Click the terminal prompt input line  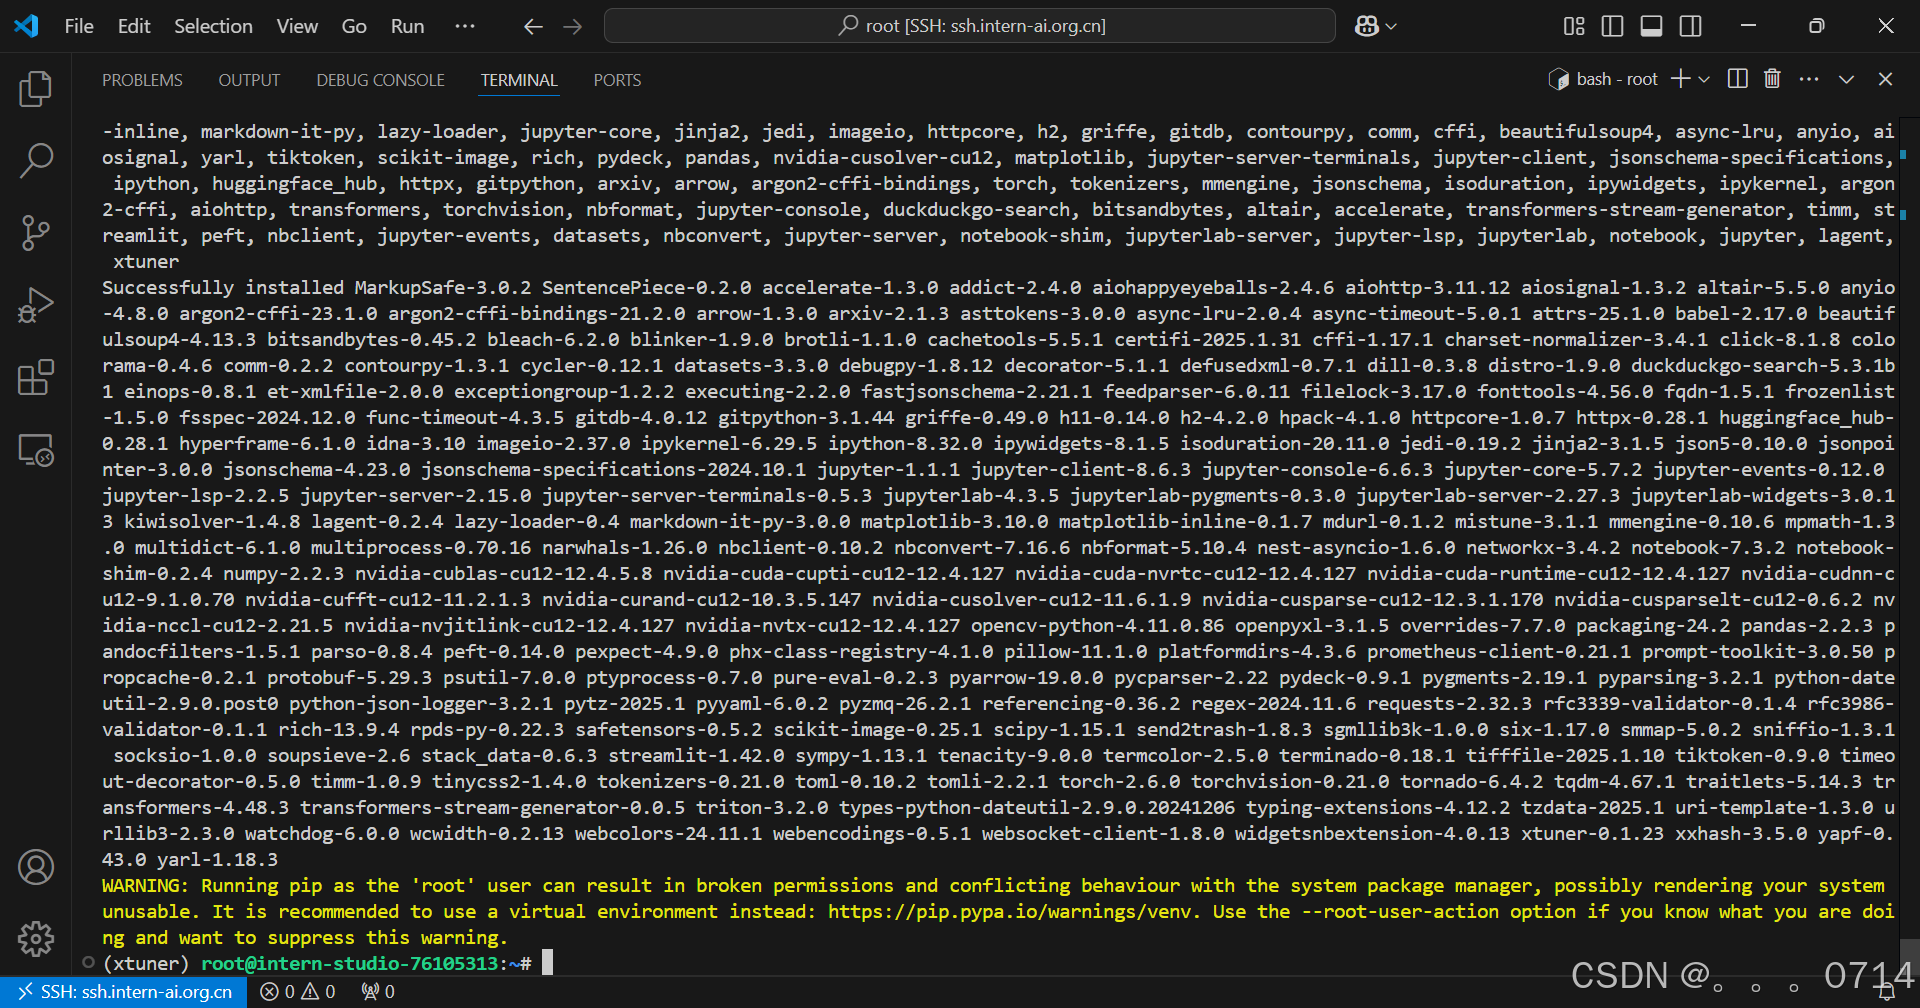tap(328, 964)
